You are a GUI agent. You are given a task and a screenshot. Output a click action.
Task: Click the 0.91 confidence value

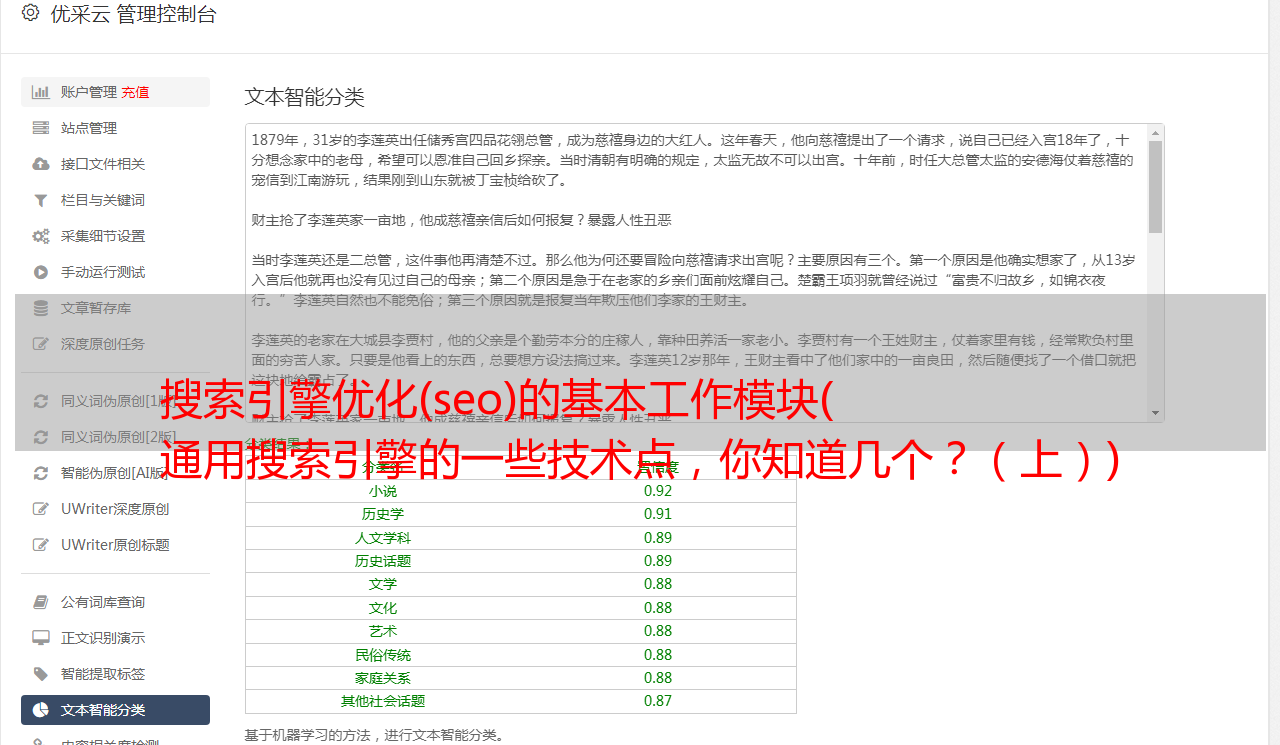[x=658, y=514]
